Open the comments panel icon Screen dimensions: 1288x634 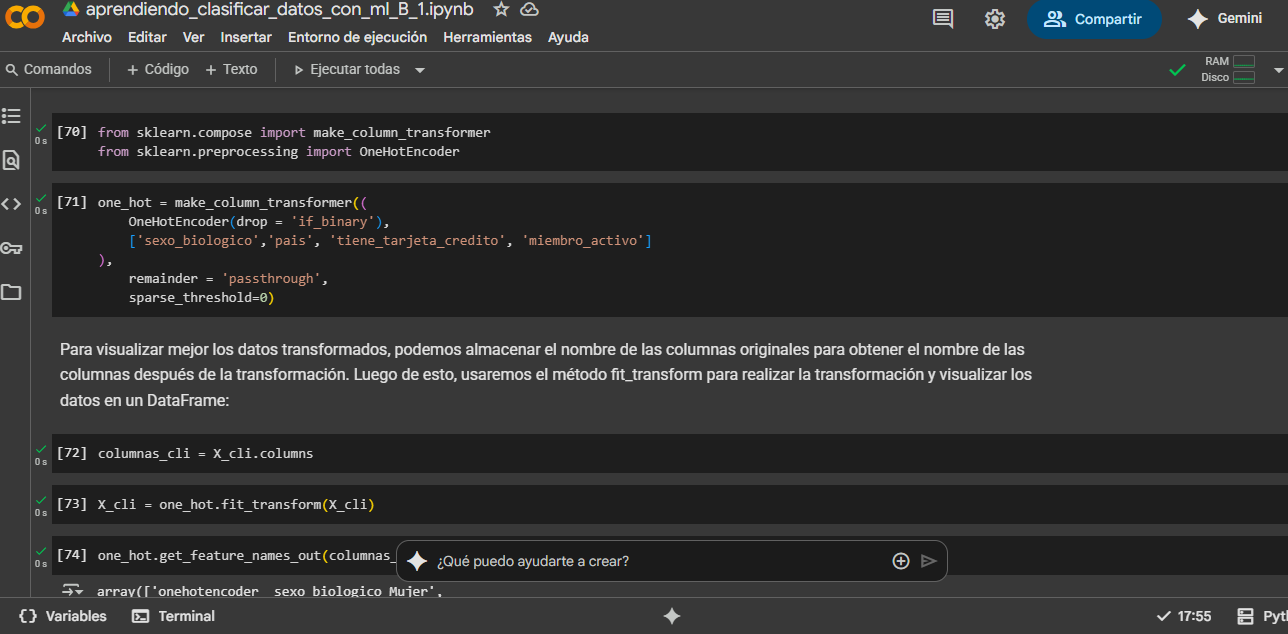coord(942,19)
